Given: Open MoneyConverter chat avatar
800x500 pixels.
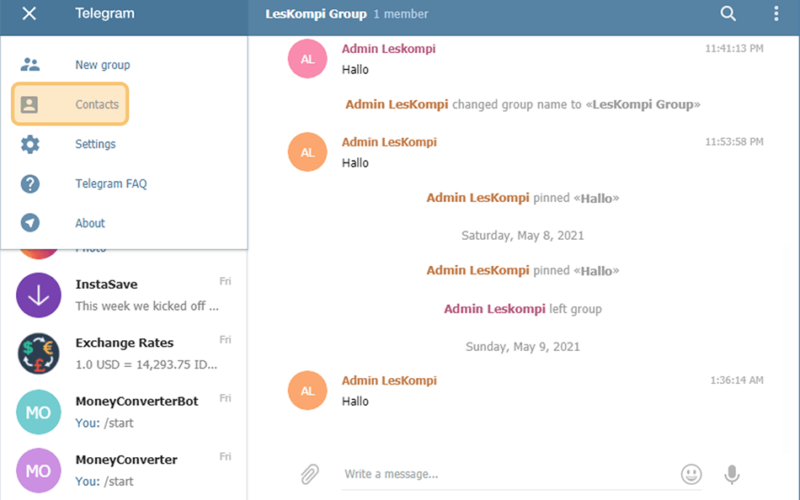Looking at the screenshot, I should [x=38, y=470].
